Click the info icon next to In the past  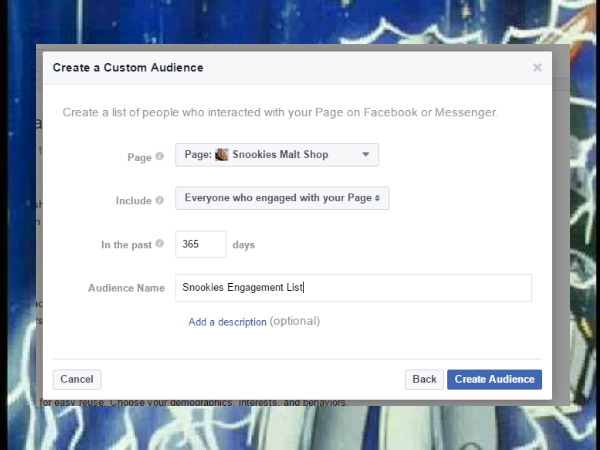160,243
